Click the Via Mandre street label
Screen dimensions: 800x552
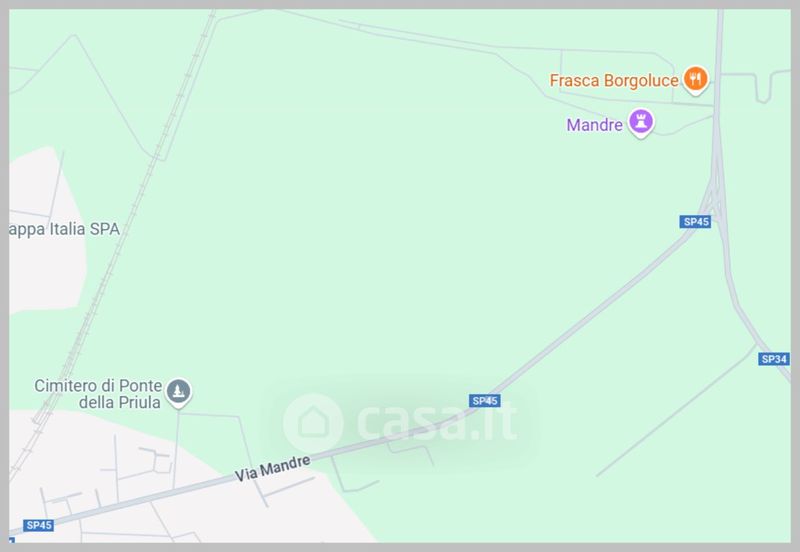click(x=272, y=468)
